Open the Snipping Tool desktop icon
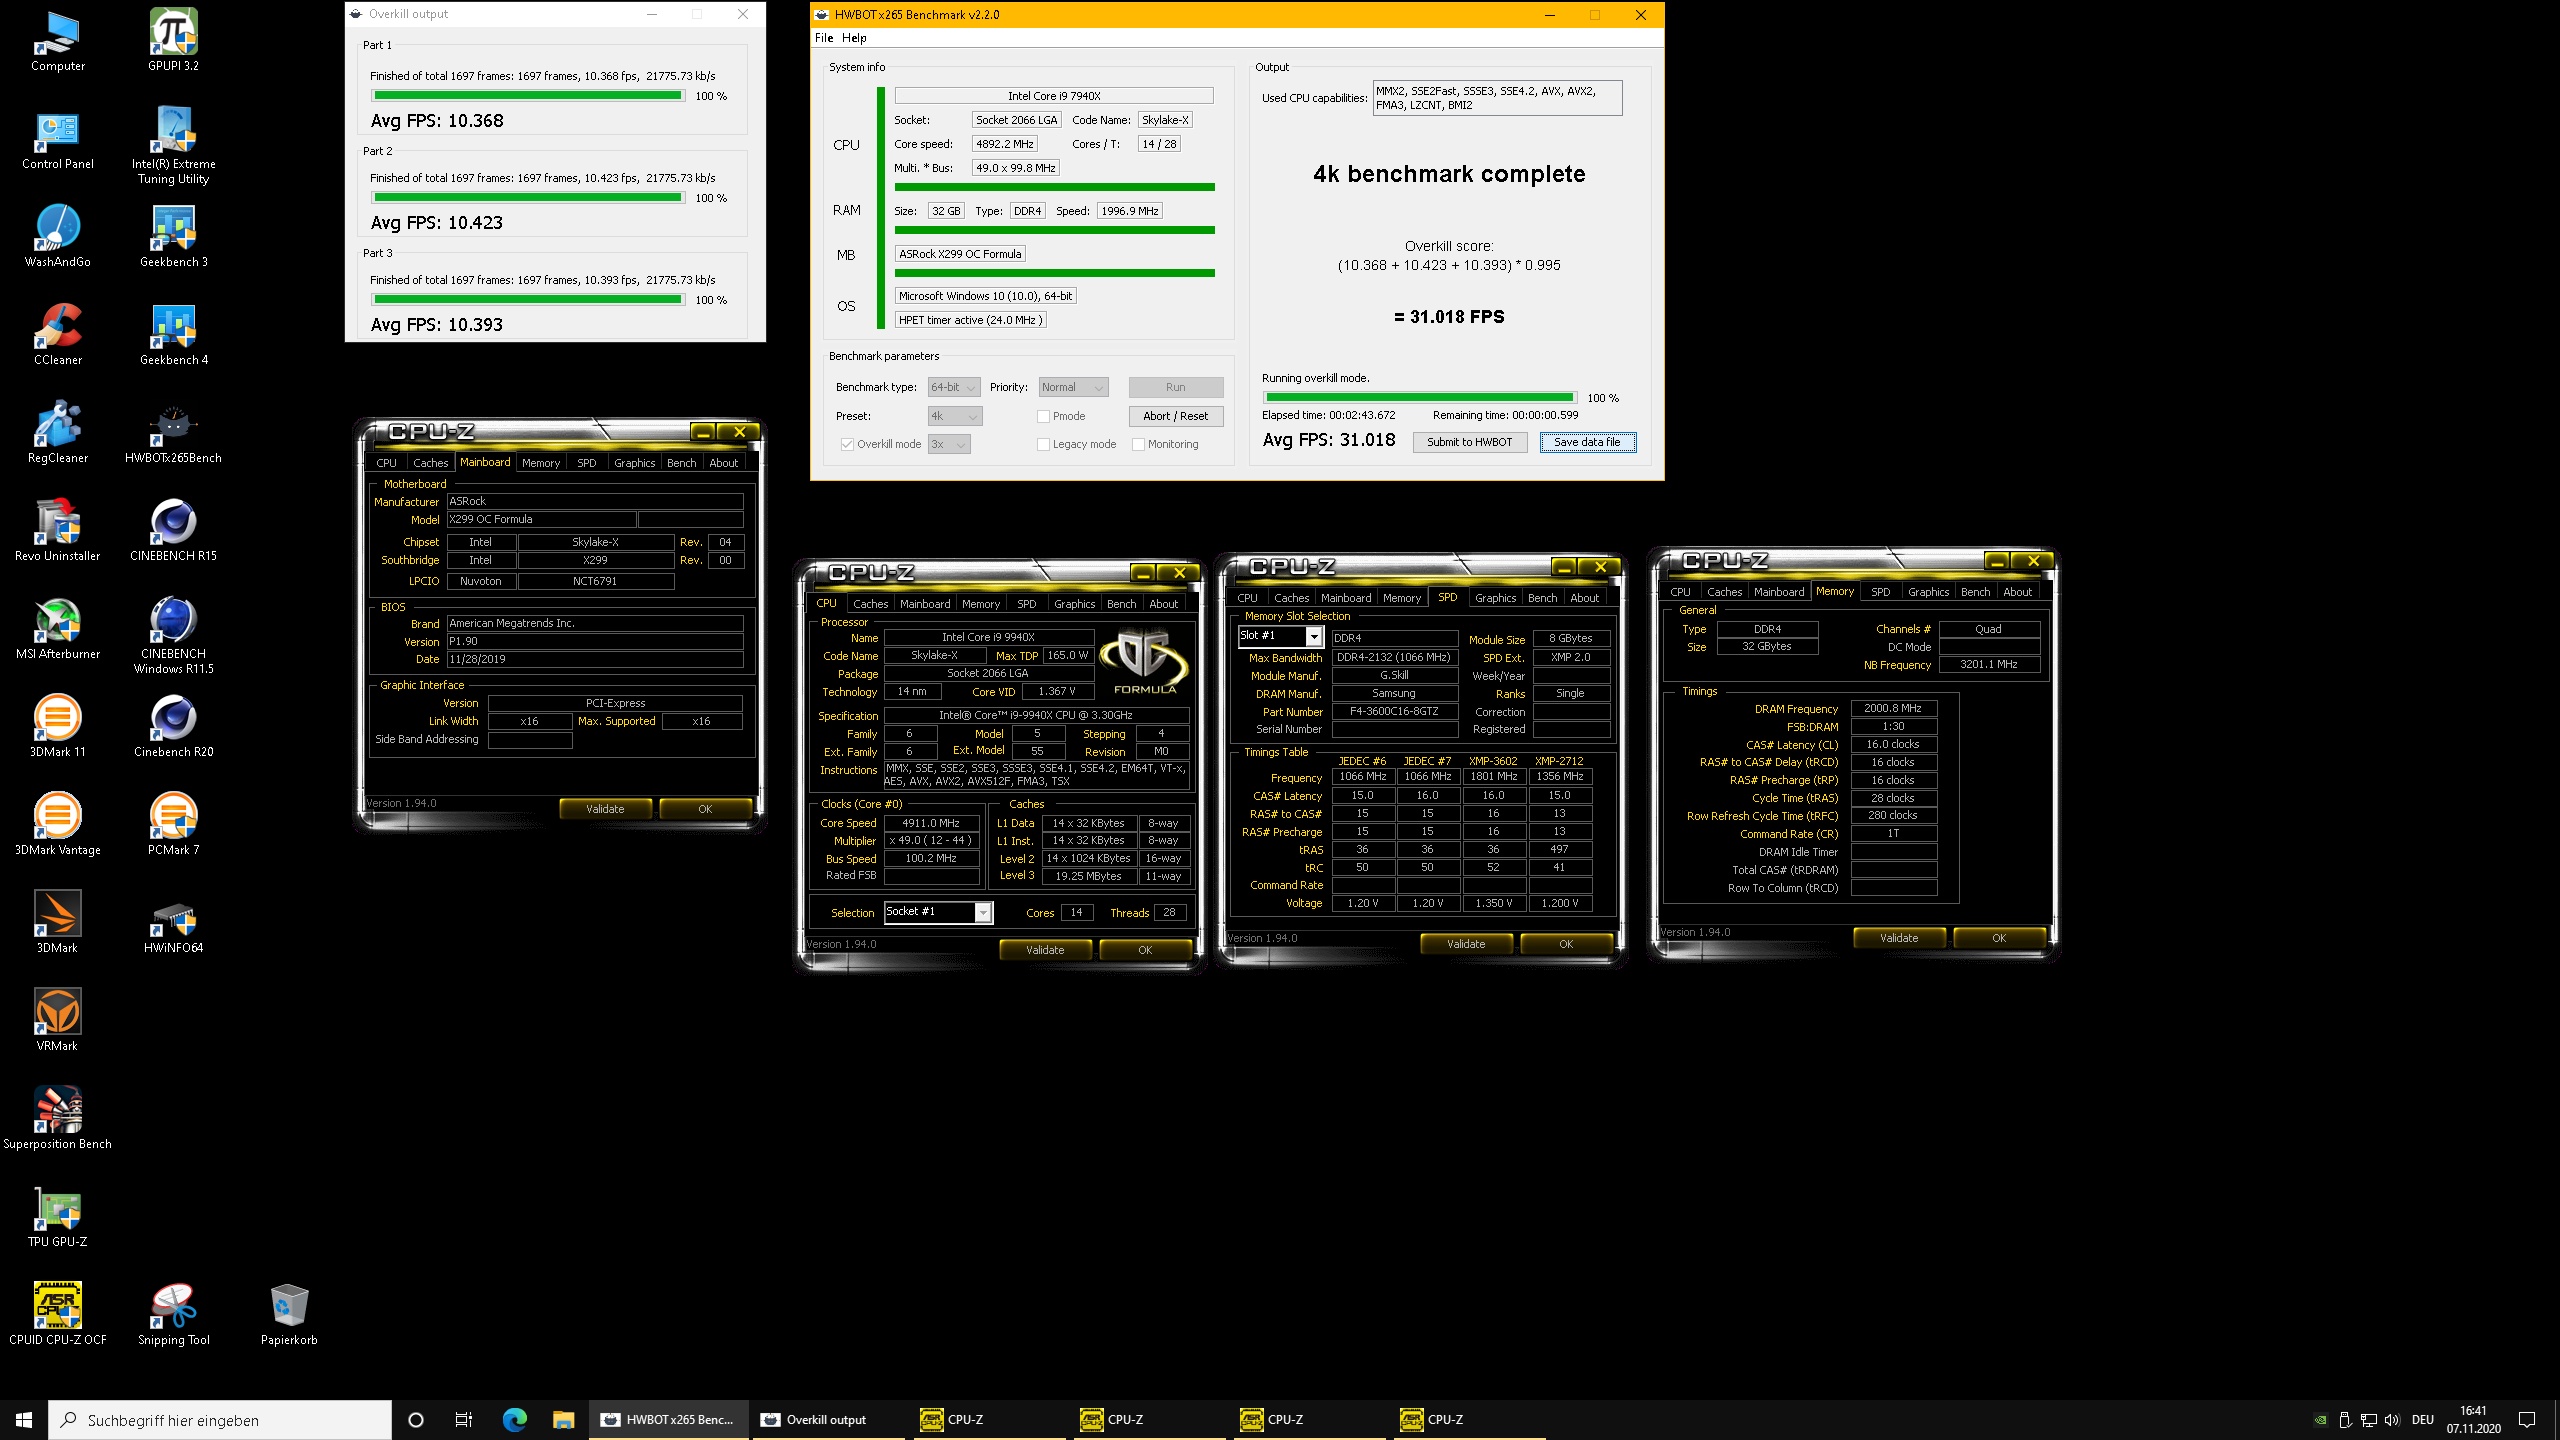The image size is (2560, 1440). click(x=173, y=1314)
